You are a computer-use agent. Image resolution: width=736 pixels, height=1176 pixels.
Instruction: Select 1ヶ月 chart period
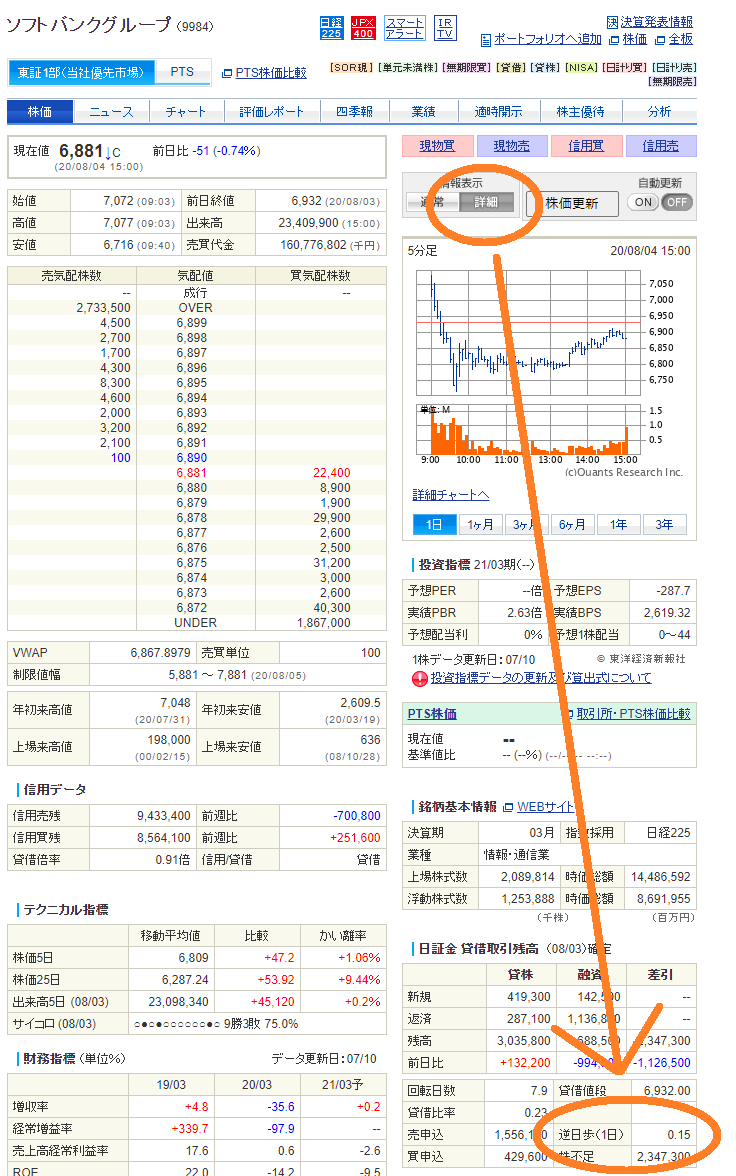[480, 524]
